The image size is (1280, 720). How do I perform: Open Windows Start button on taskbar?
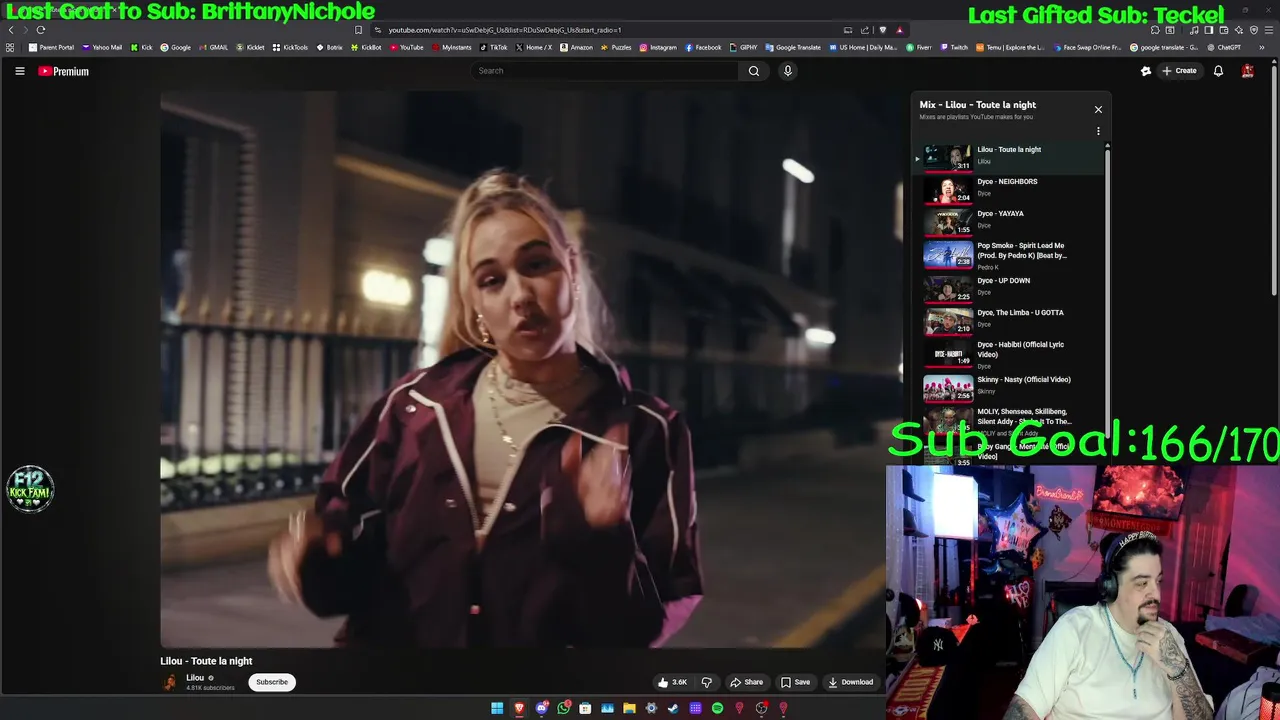(x=497, y=708)
